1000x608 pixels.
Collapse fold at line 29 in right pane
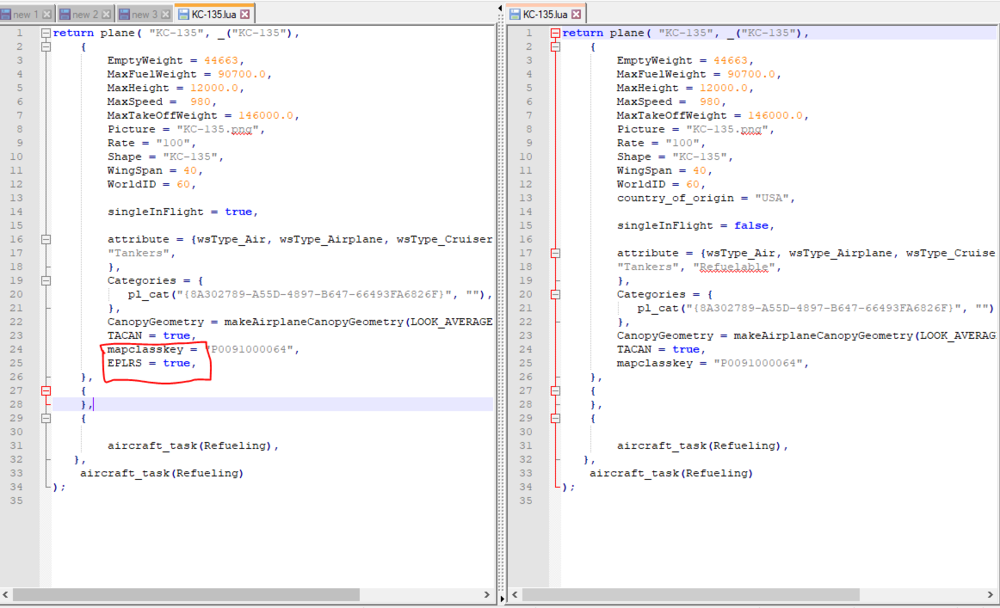[555, 419]
